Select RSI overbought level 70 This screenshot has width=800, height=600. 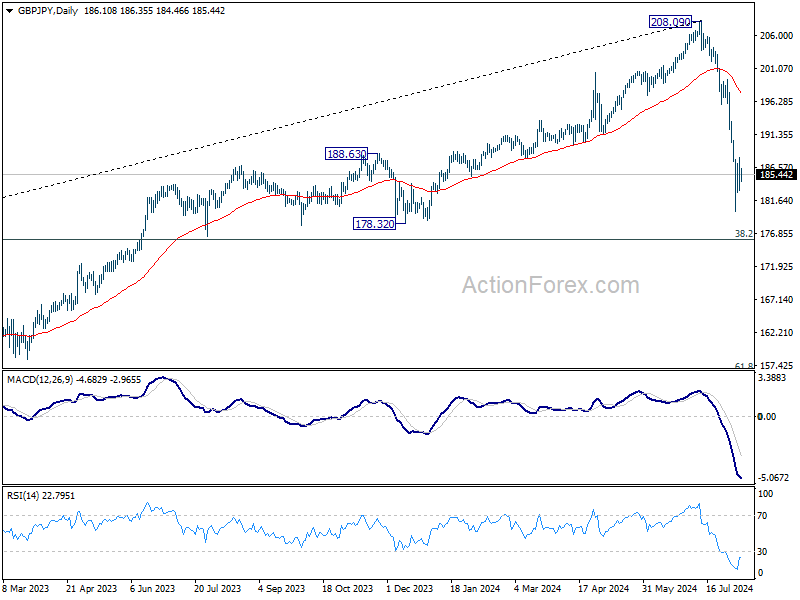tap(762, 516)
